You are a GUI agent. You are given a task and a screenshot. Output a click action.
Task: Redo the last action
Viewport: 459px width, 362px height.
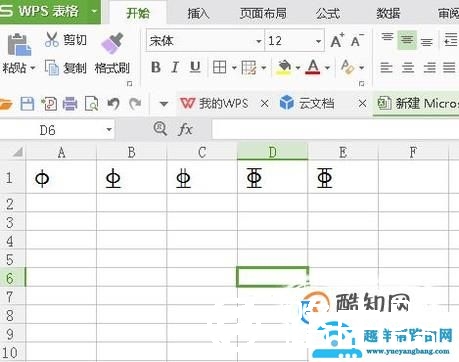click(x=135, y=104)
